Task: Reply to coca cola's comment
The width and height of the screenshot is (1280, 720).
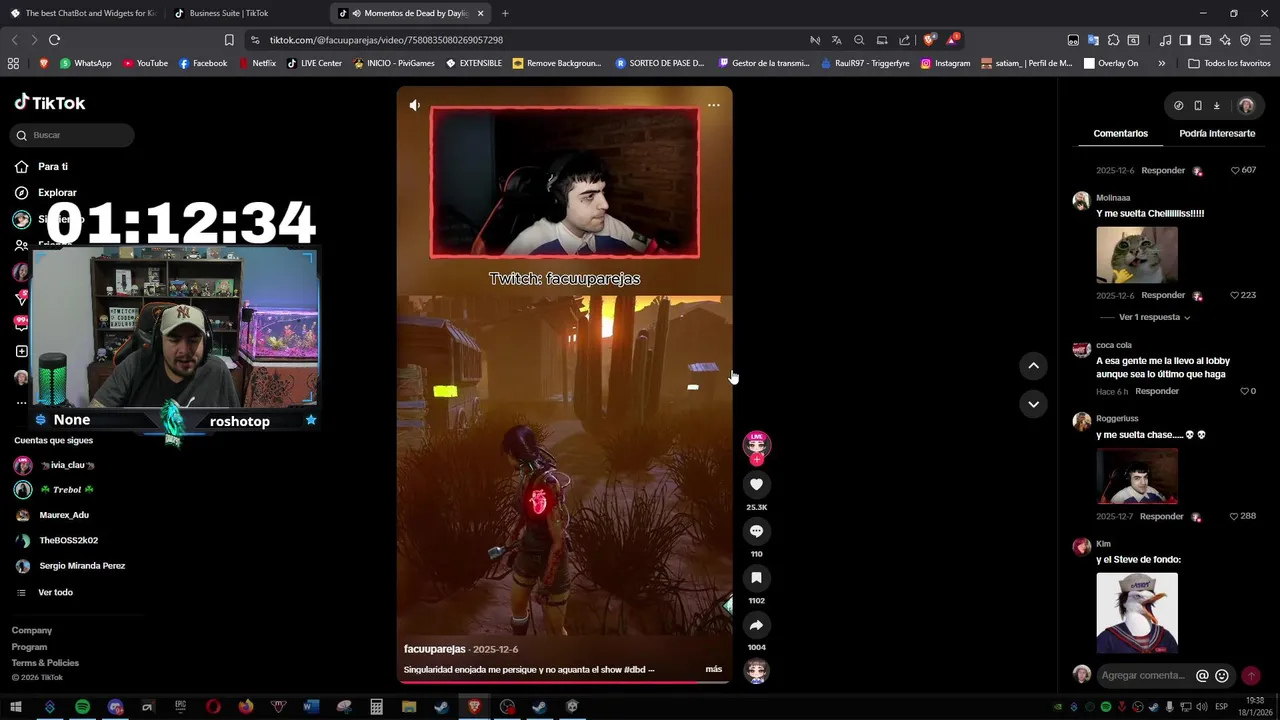Action: [x=1157, y=391]
